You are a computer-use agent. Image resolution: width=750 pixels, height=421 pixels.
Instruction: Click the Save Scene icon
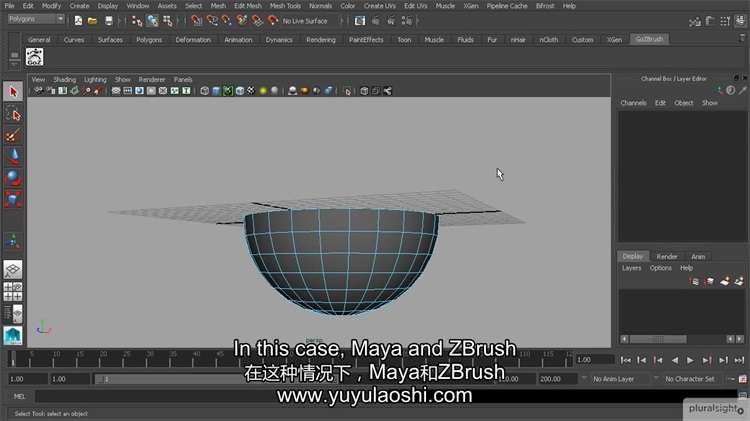click(109, 21)
